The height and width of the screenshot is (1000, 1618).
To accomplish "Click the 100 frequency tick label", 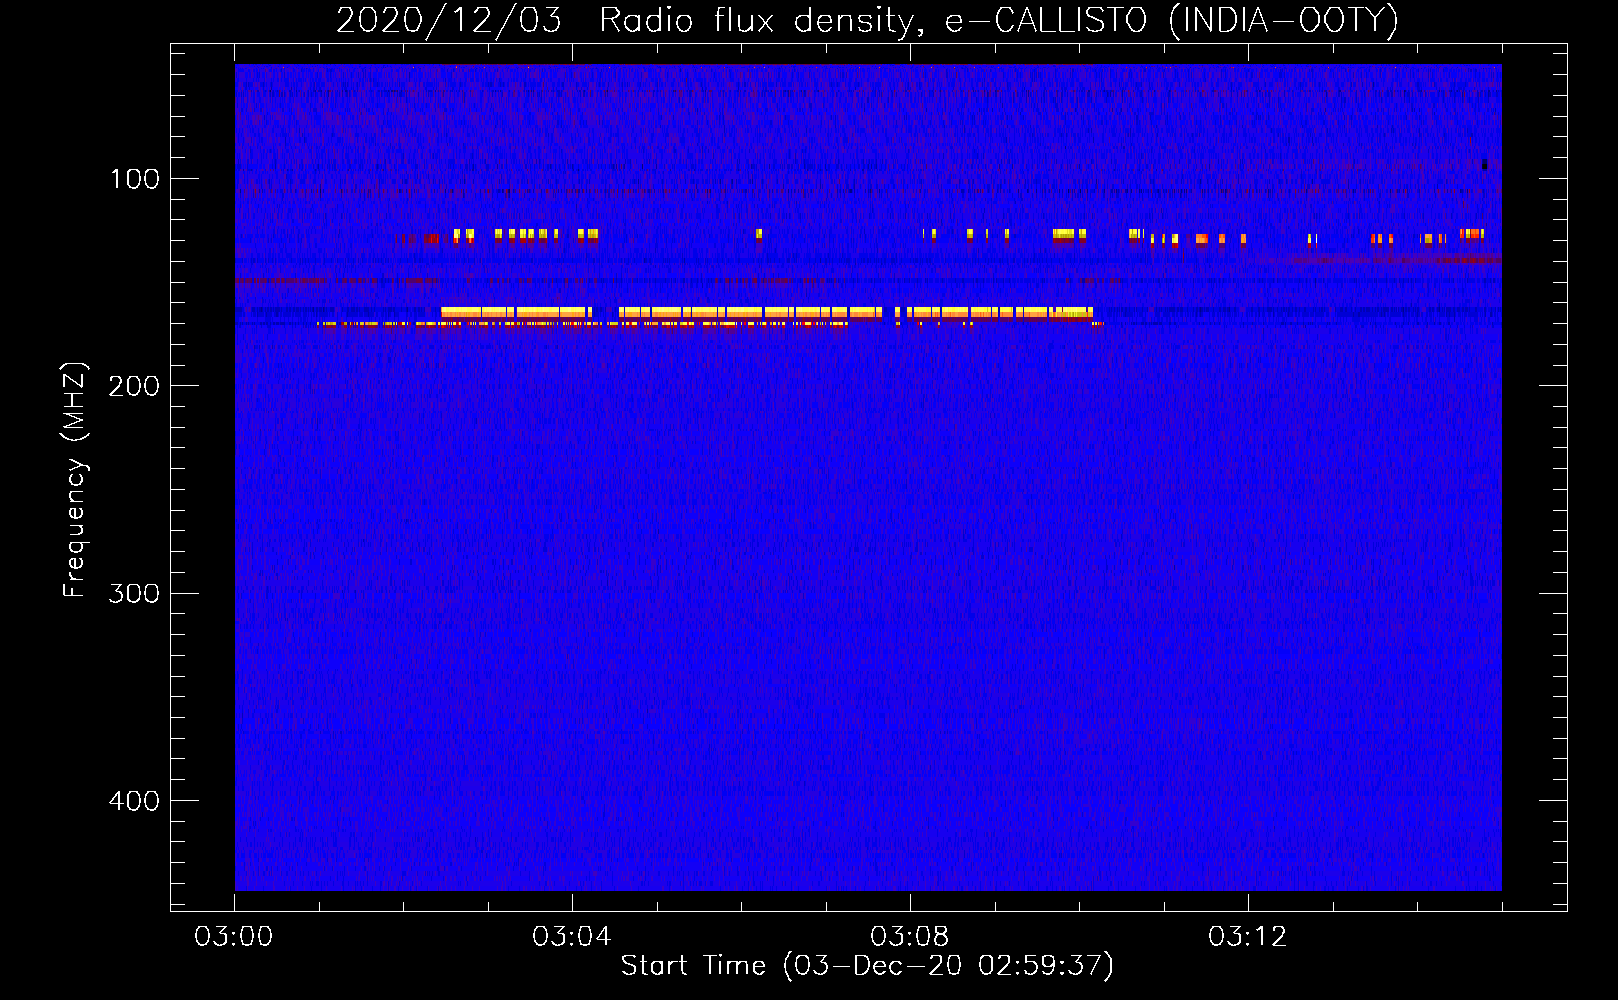I will pos(134,179).
